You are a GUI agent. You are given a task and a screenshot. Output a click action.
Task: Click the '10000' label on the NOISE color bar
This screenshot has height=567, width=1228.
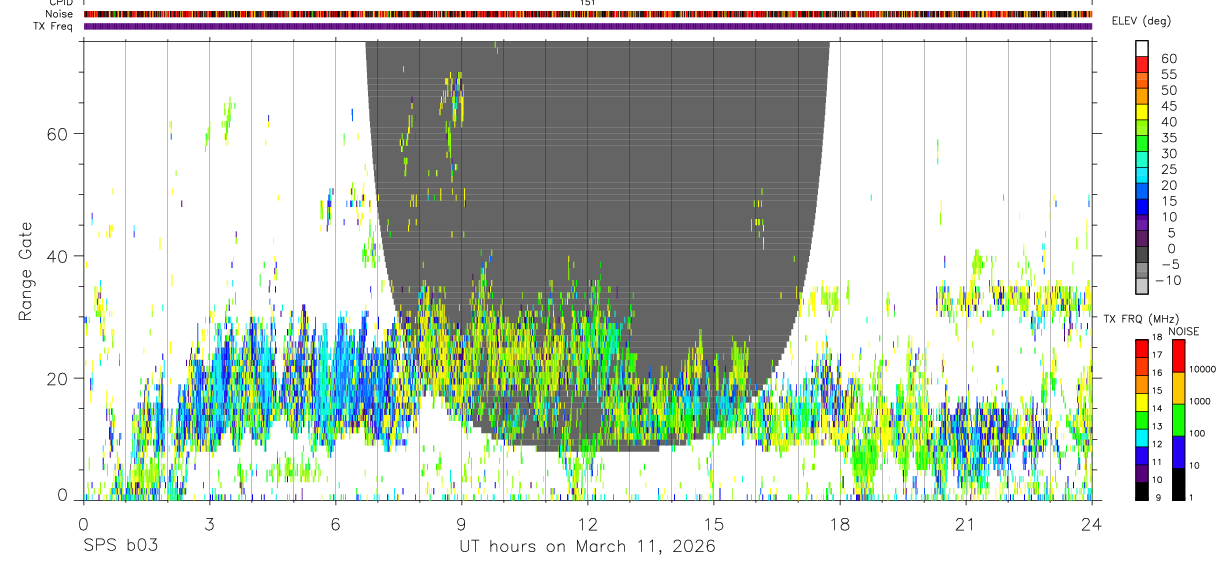[1203, 369]
